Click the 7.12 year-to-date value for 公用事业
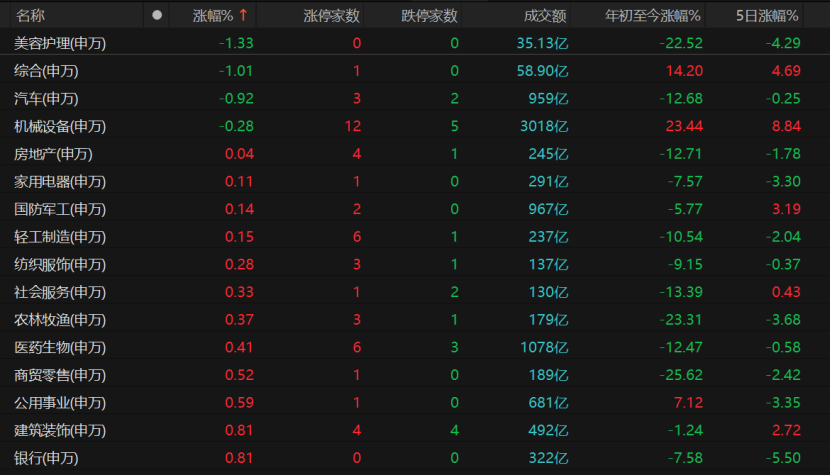Image resolution: width=830 pixels, height=475 pixels. pyautogui.click(x=688, y=402)
